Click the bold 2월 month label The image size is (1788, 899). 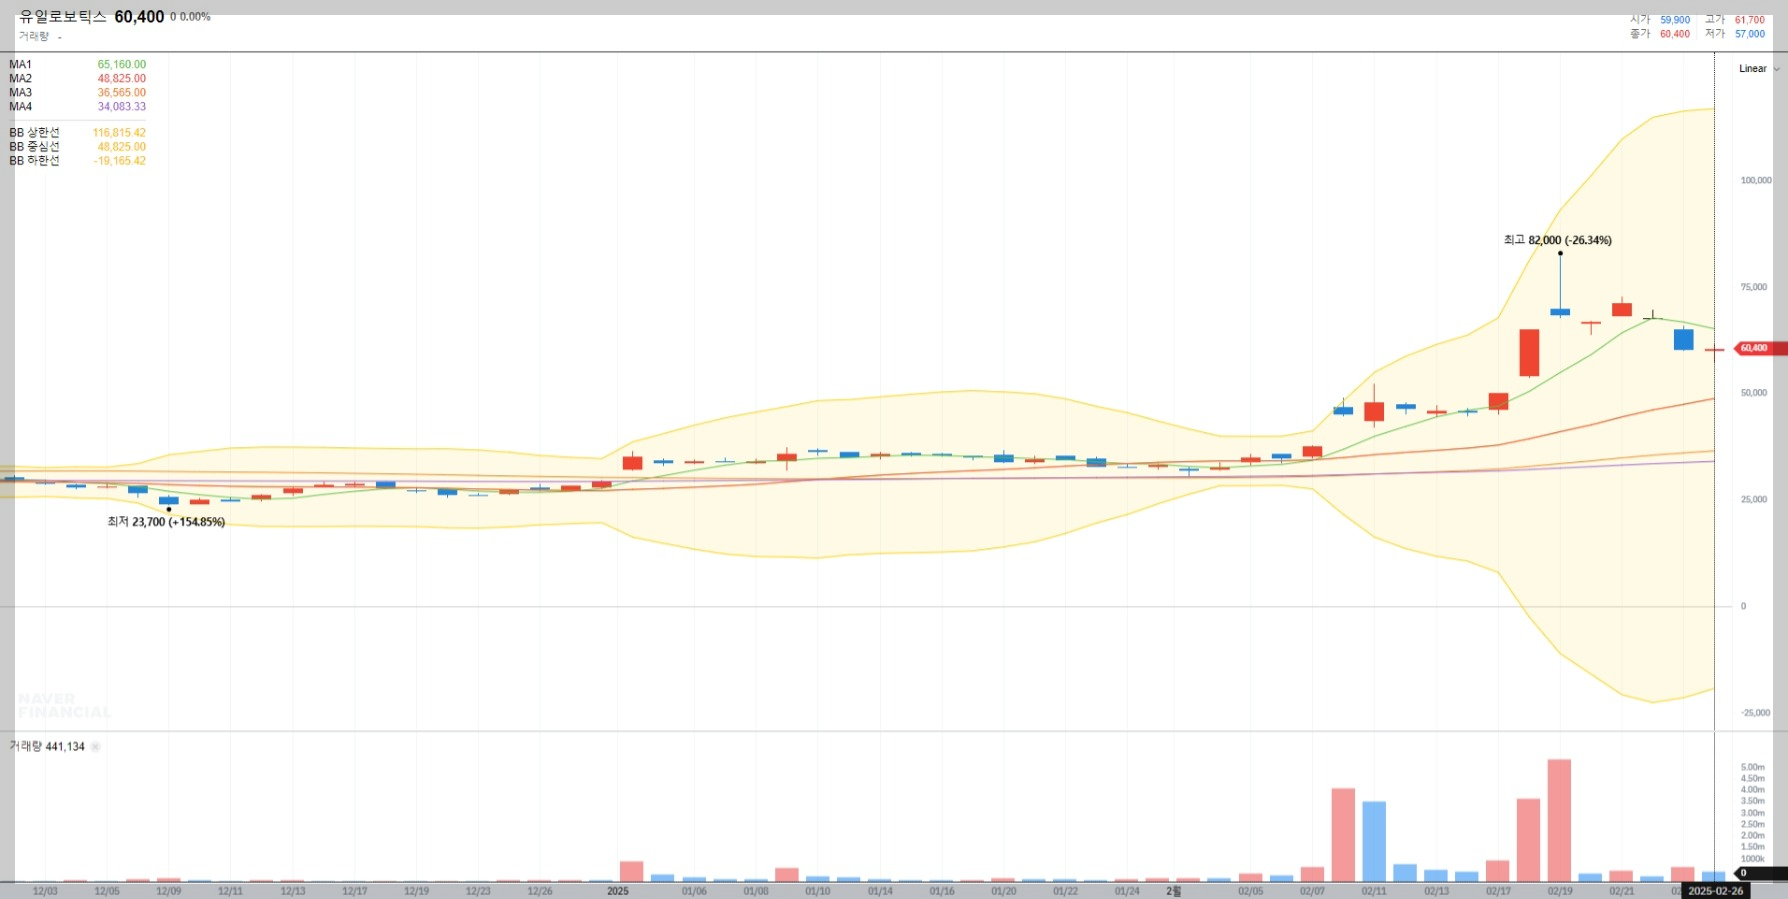[x=1174, y=891]
